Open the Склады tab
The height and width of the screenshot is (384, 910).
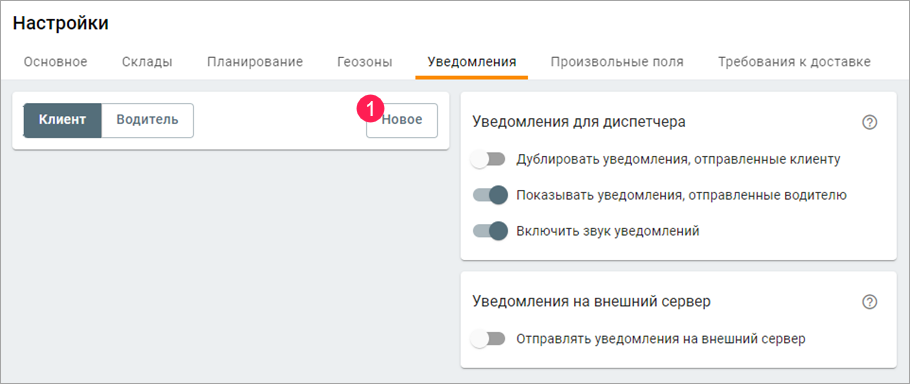(147, 62)
